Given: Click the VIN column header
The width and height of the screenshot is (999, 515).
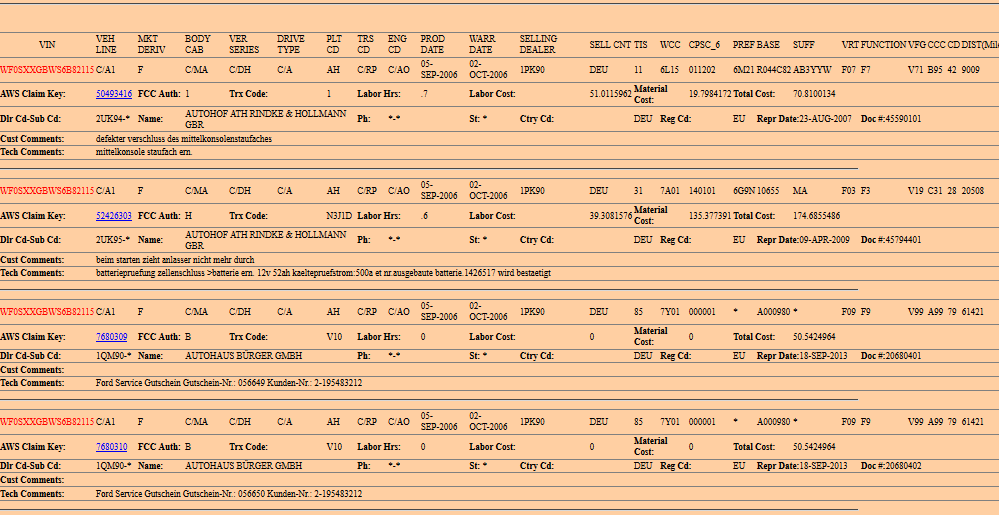Looking at the screenshot, I should [x=47, y=45].
